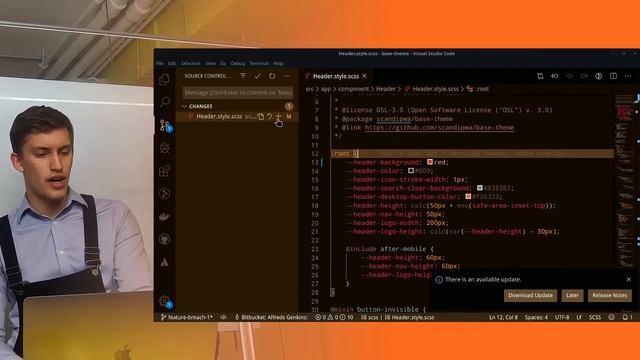Select the Header.style.scss editor tab

[x=336, y=76]
